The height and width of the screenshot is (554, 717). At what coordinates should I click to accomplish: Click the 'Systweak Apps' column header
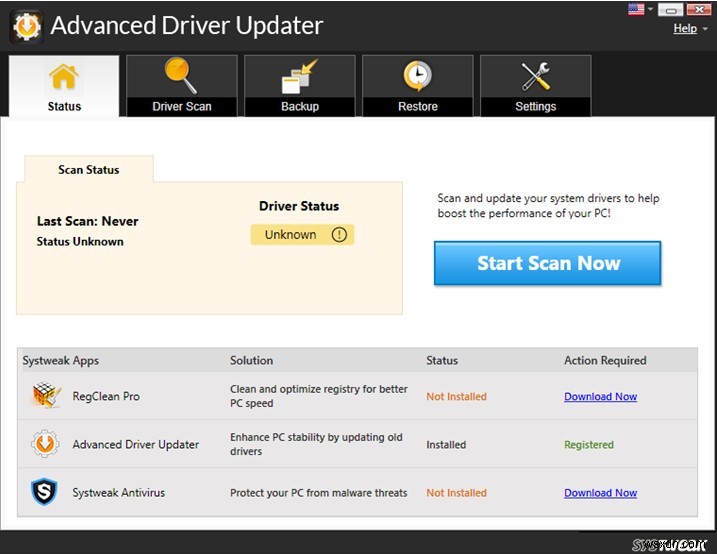pyautogui.click(x=61, y=361)
